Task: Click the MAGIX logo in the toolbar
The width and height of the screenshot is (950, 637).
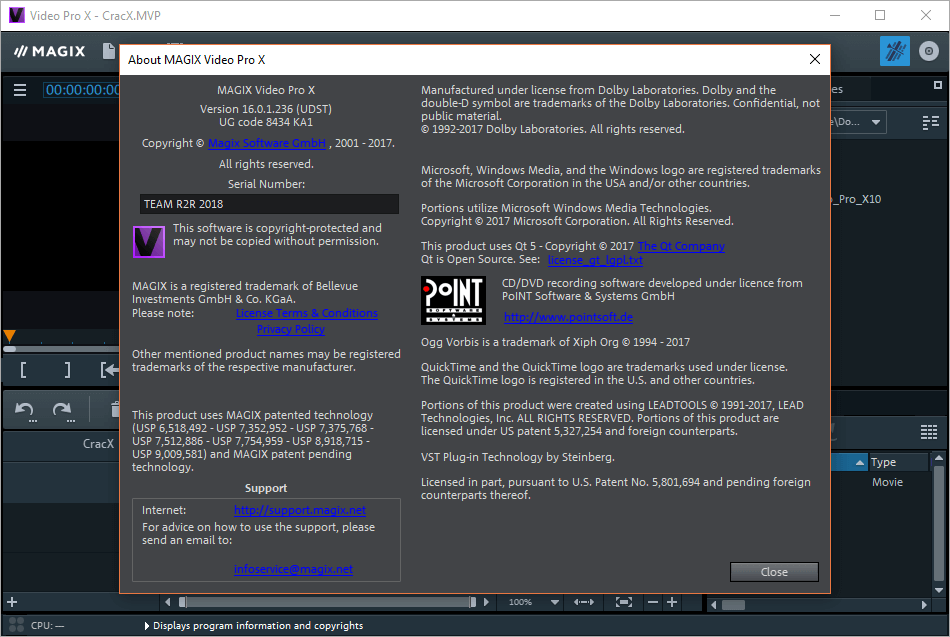Action: (50, 52)
